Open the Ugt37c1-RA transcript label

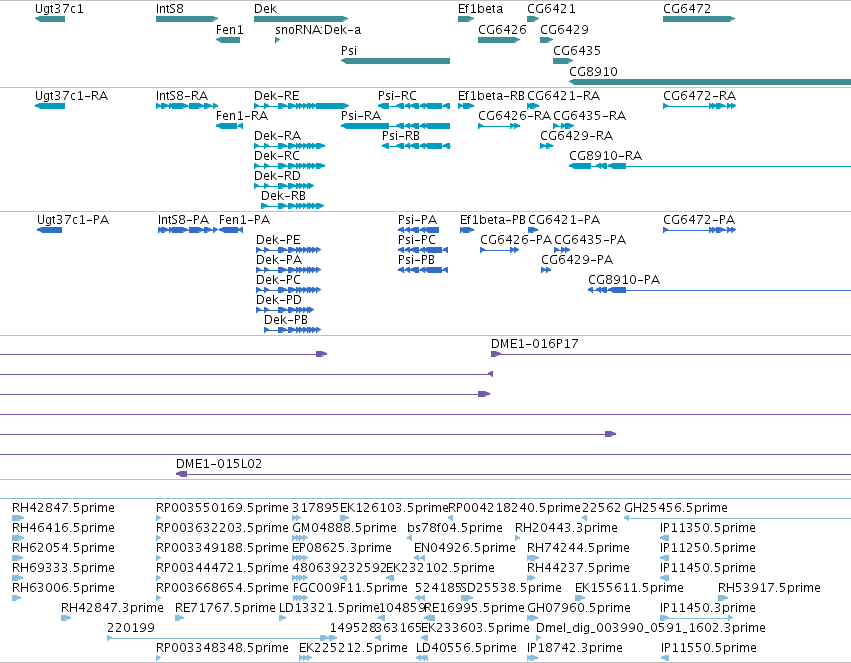(x=71, y=96)
